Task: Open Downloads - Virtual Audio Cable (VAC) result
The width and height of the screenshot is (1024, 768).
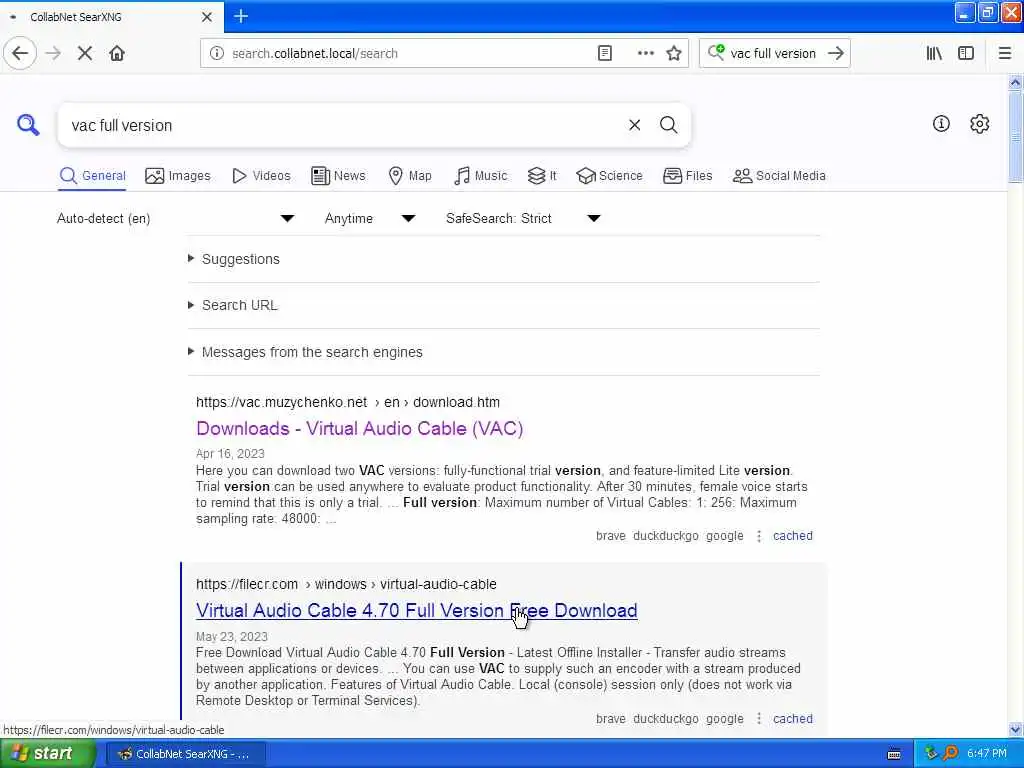Action: (360, 428)
